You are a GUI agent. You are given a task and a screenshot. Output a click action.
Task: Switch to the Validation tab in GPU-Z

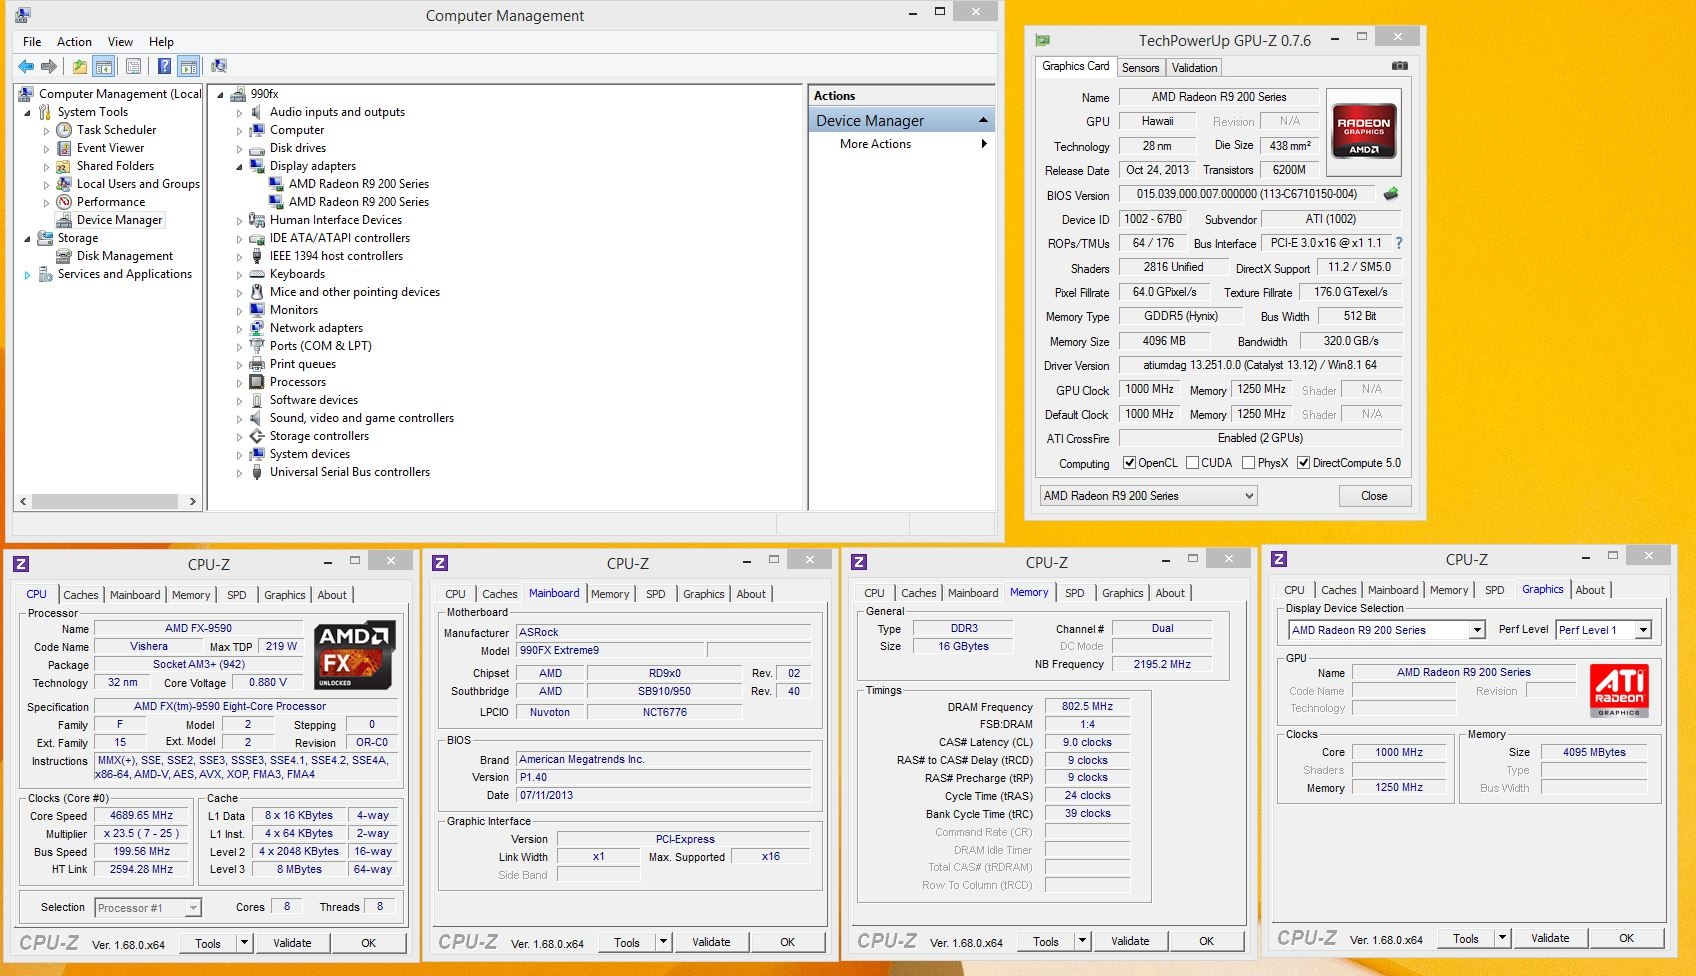1194,68
